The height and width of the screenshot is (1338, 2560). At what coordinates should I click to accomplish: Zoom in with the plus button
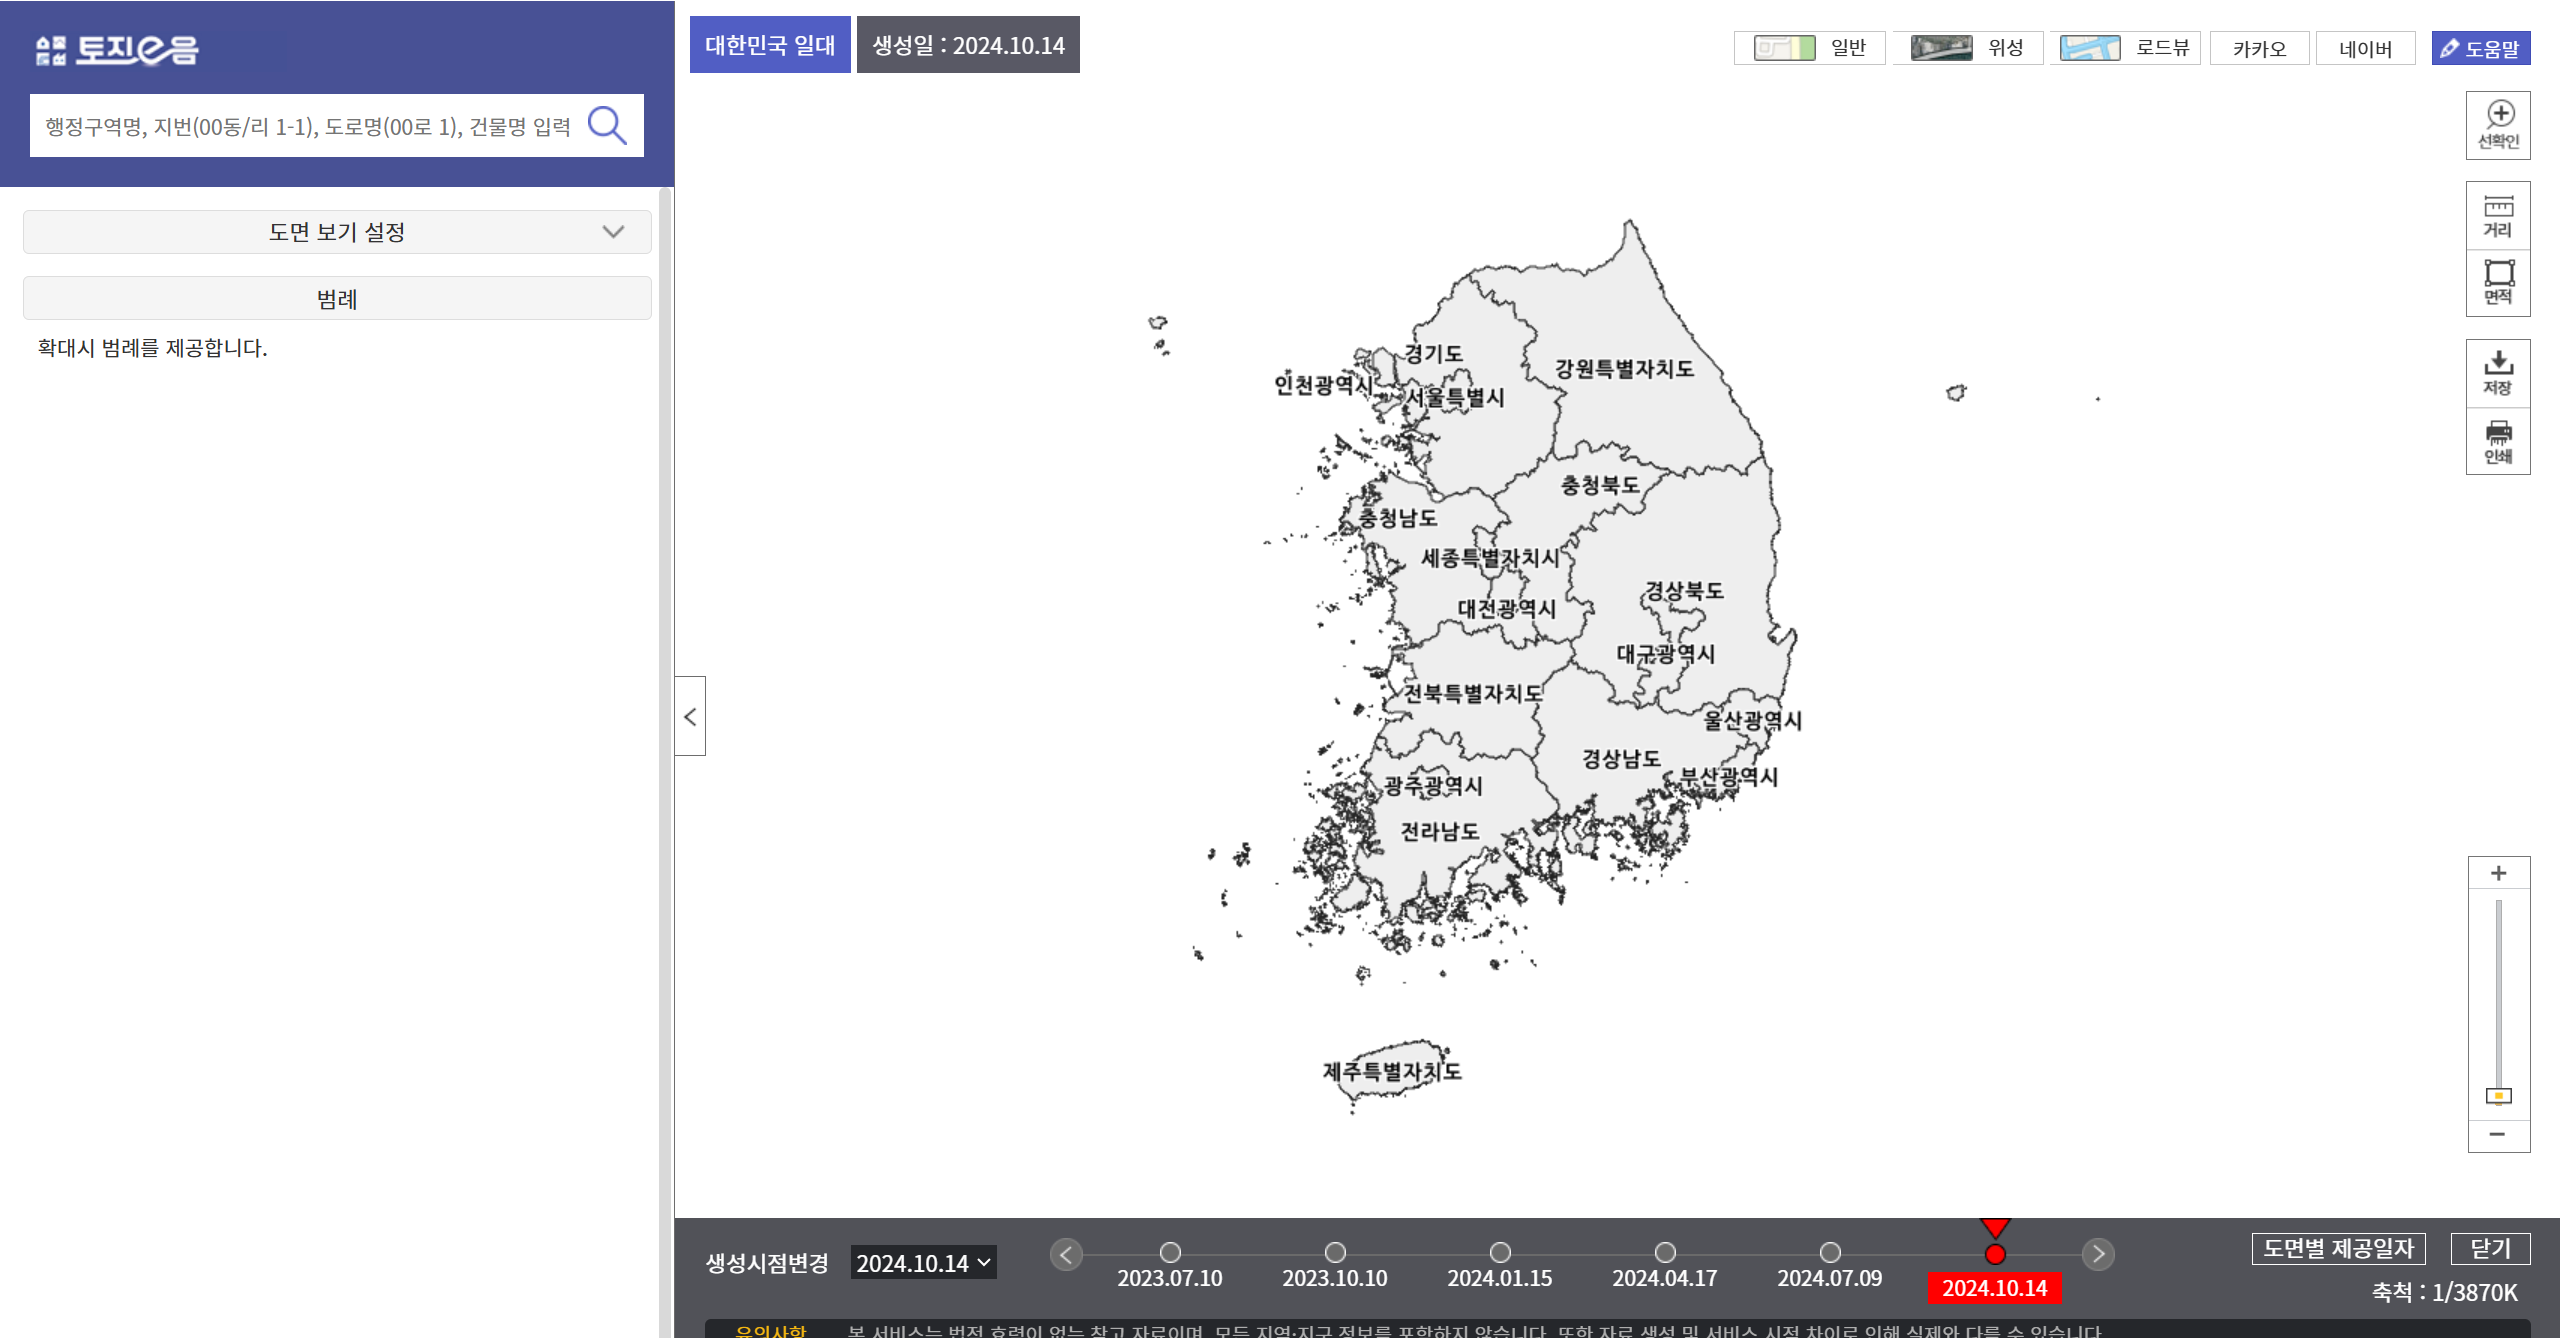click(2497, 873)
